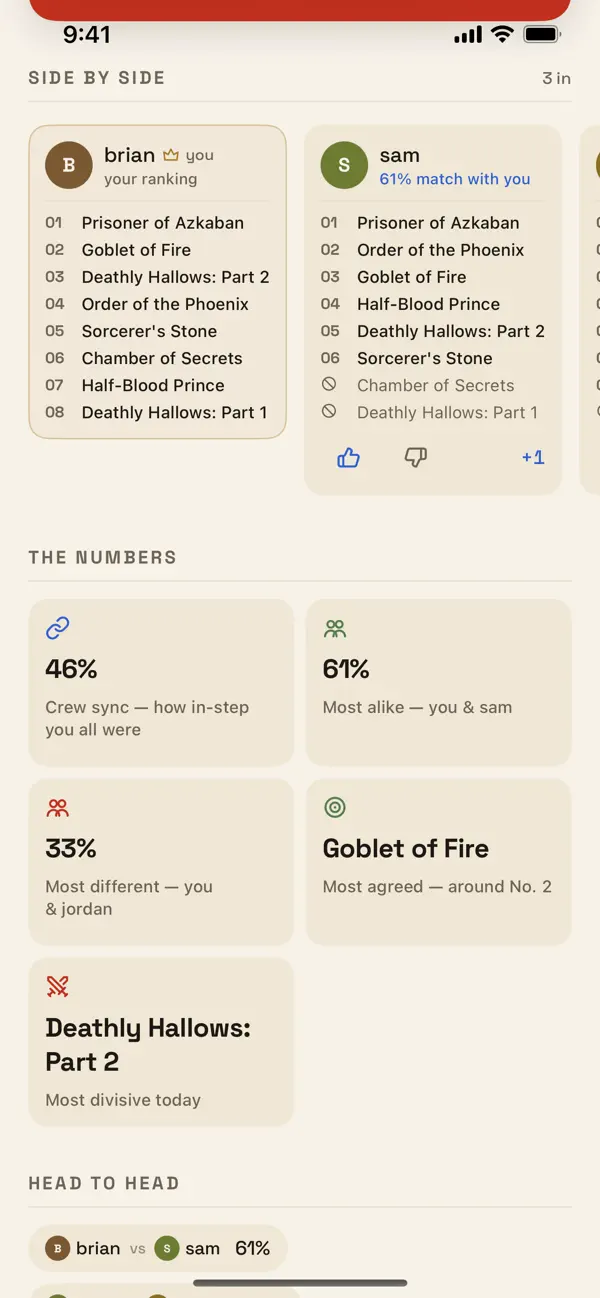Image resolution: width=600 pixels, height=1298 pixels.
Task: Tap sam's green S avatar
Action: 344,166
